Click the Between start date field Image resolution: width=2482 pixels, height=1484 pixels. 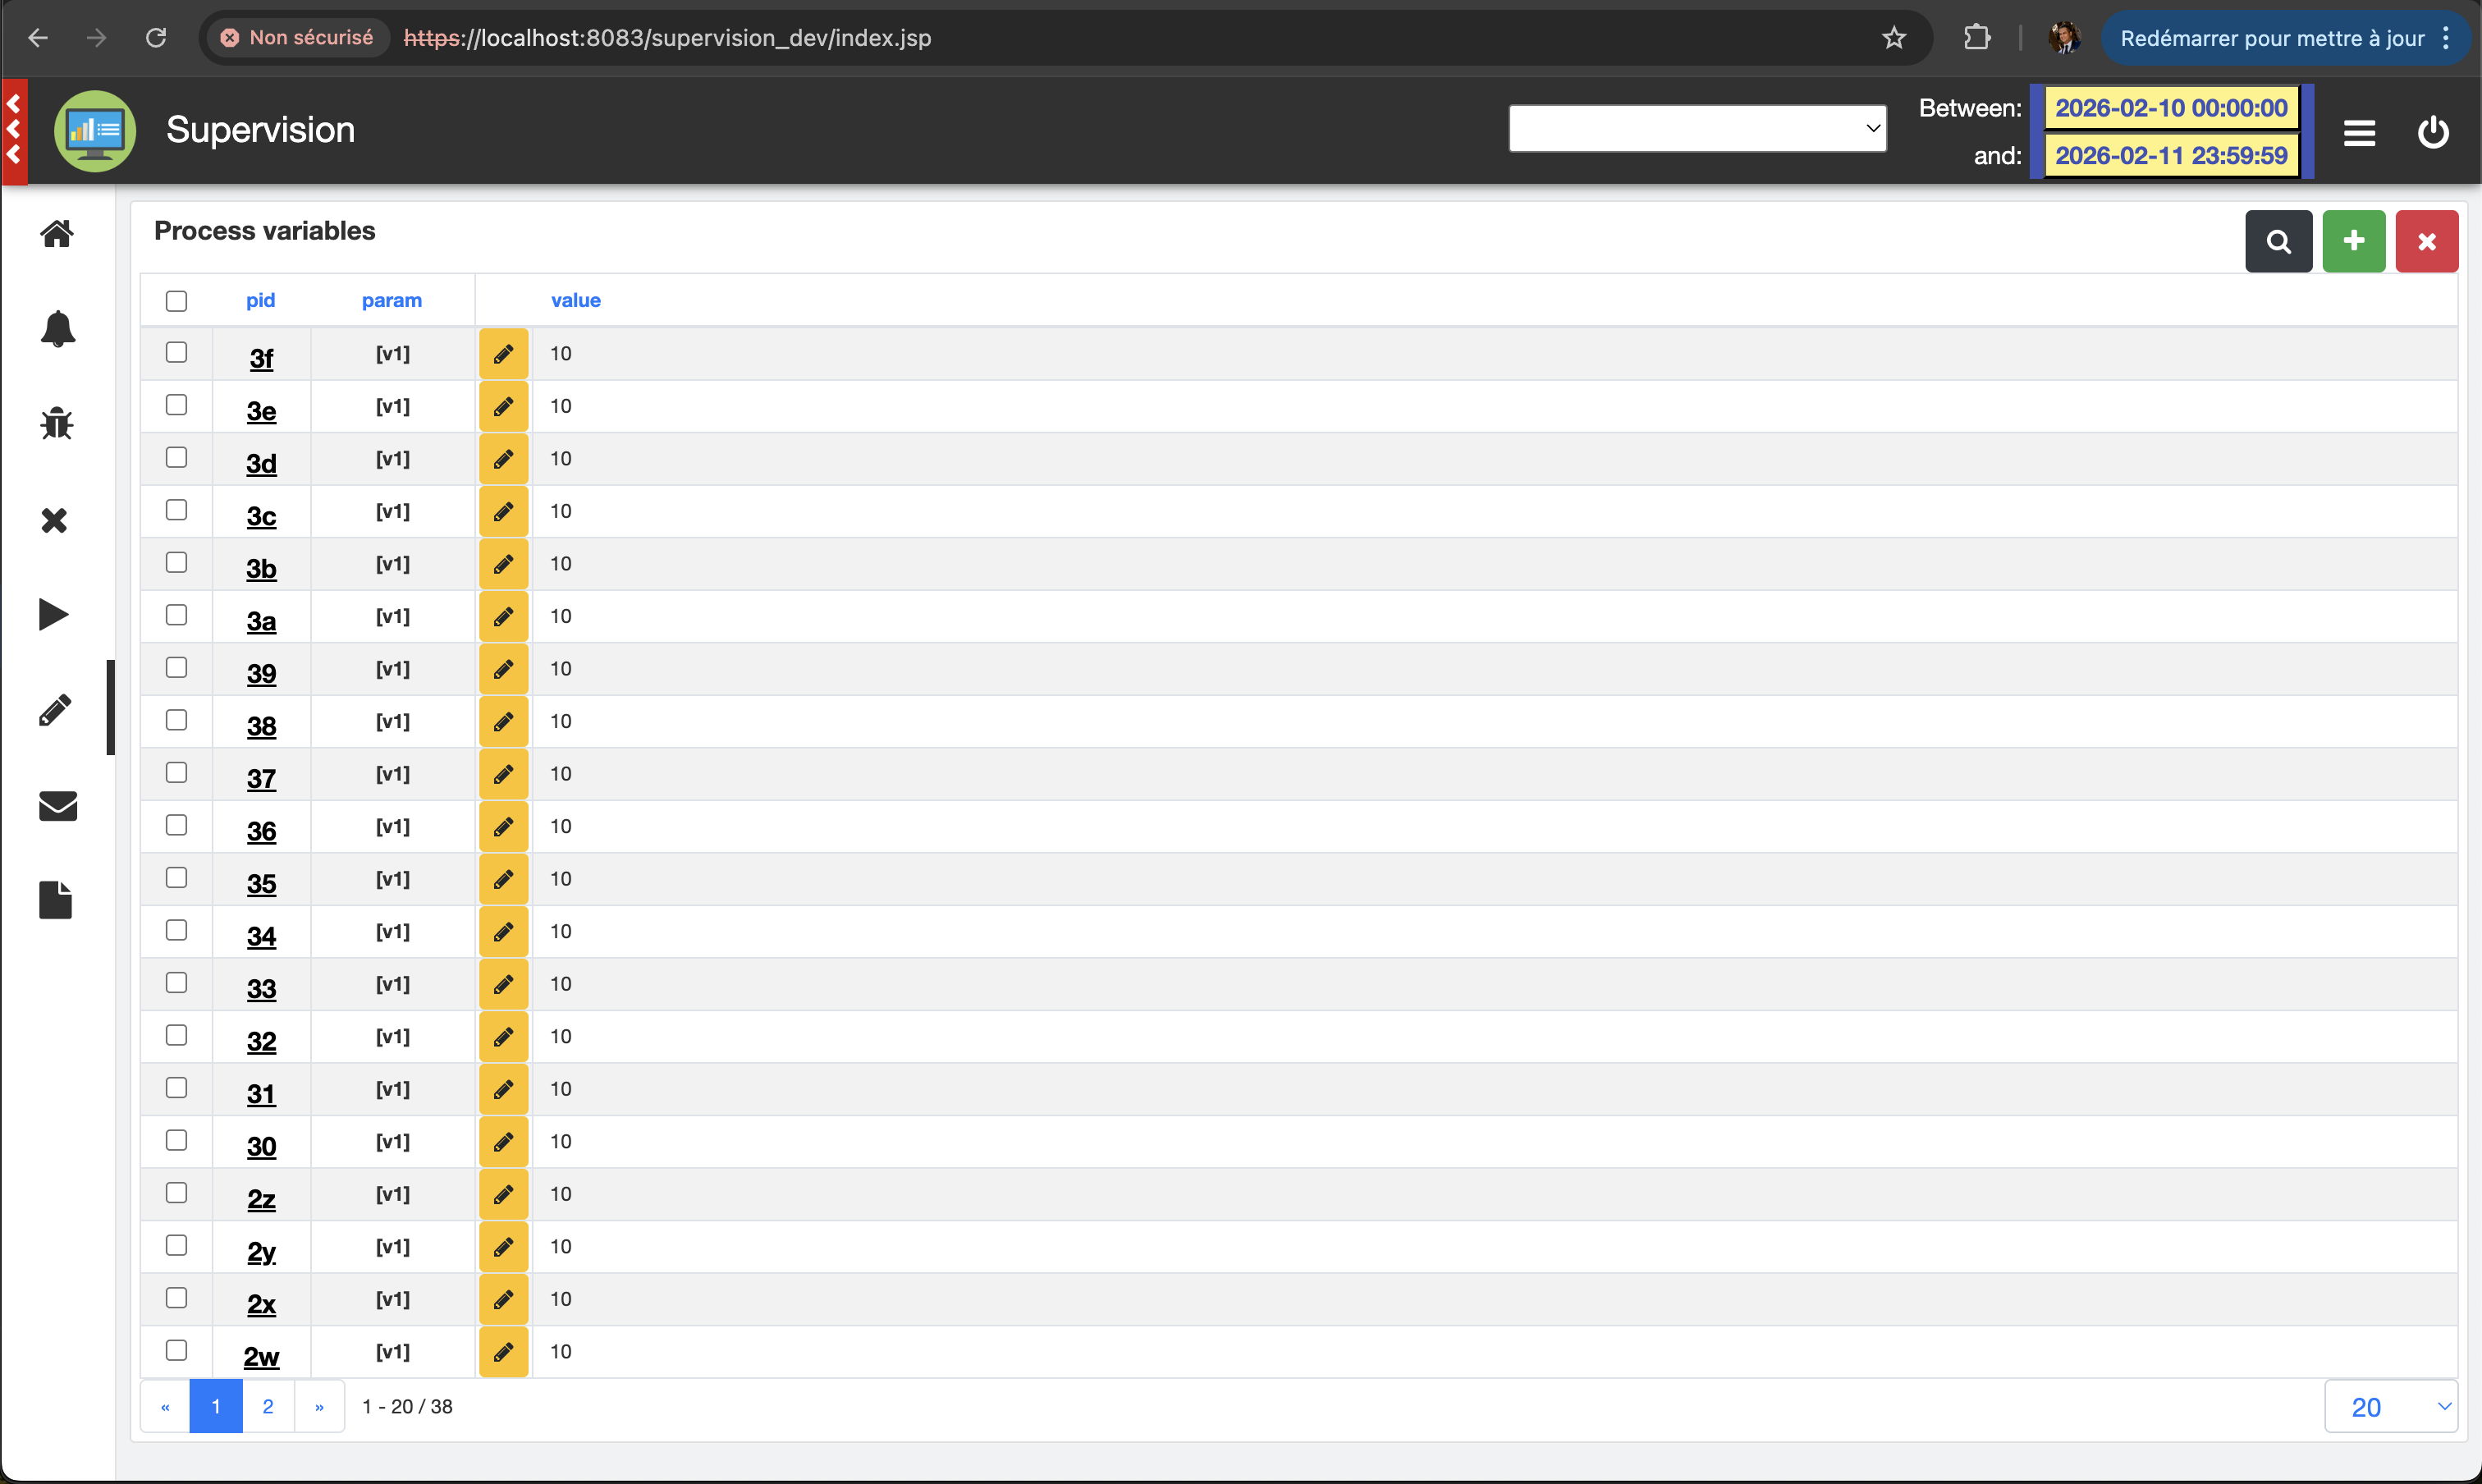(2170, 108)
